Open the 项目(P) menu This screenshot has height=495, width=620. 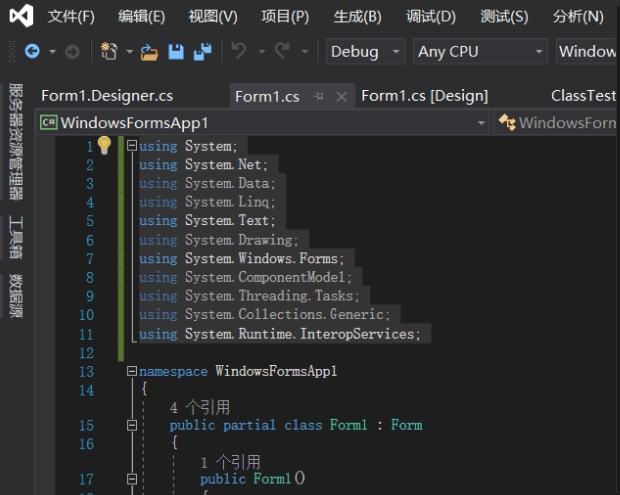pos(285,17)
